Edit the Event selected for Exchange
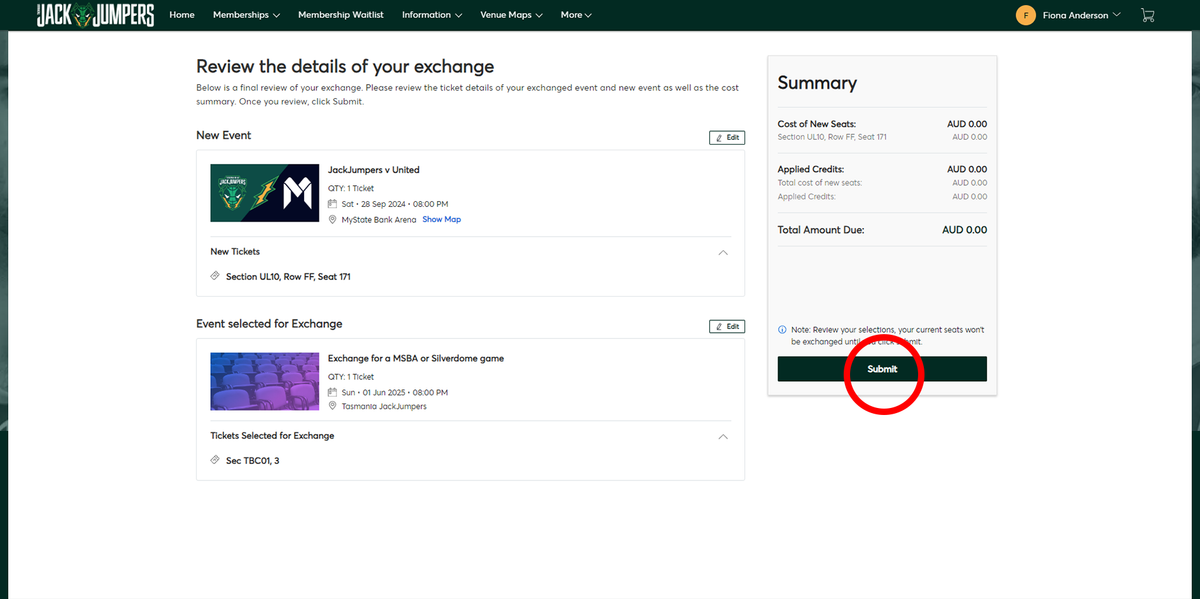 click(x=727, y=326)
